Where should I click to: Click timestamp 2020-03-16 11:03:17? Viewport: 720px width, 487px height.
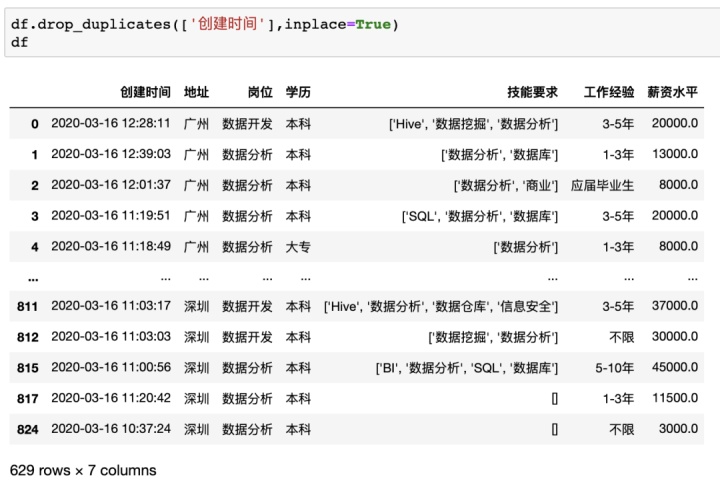pos(111,306)
